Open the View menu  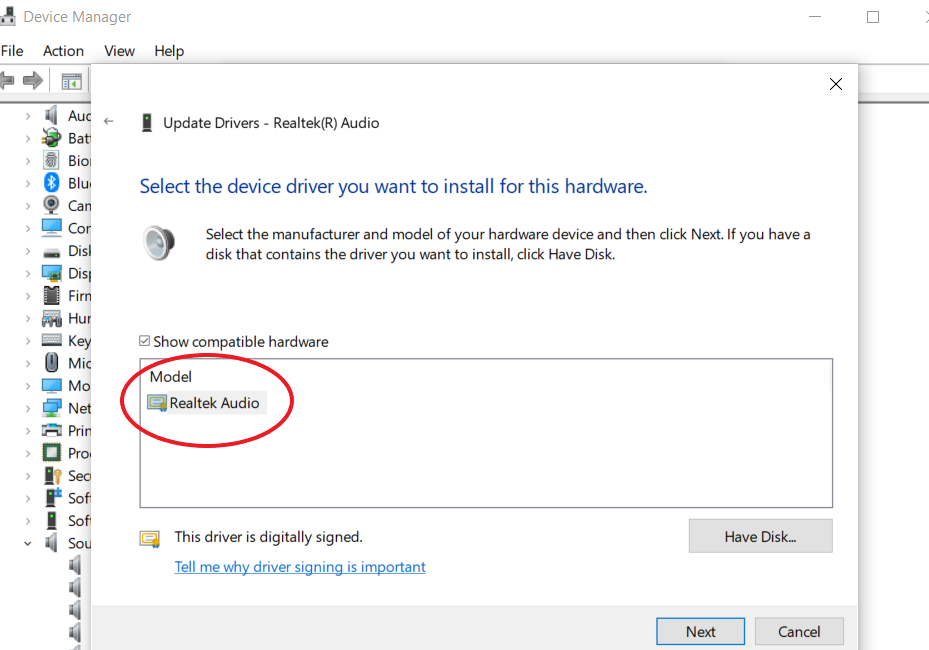(x=119, y=51)
